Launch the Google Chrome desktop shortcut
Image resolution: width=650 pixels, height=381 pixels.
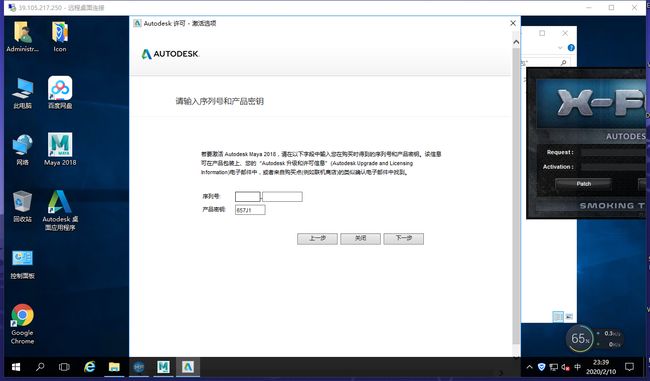click(22, 324)
